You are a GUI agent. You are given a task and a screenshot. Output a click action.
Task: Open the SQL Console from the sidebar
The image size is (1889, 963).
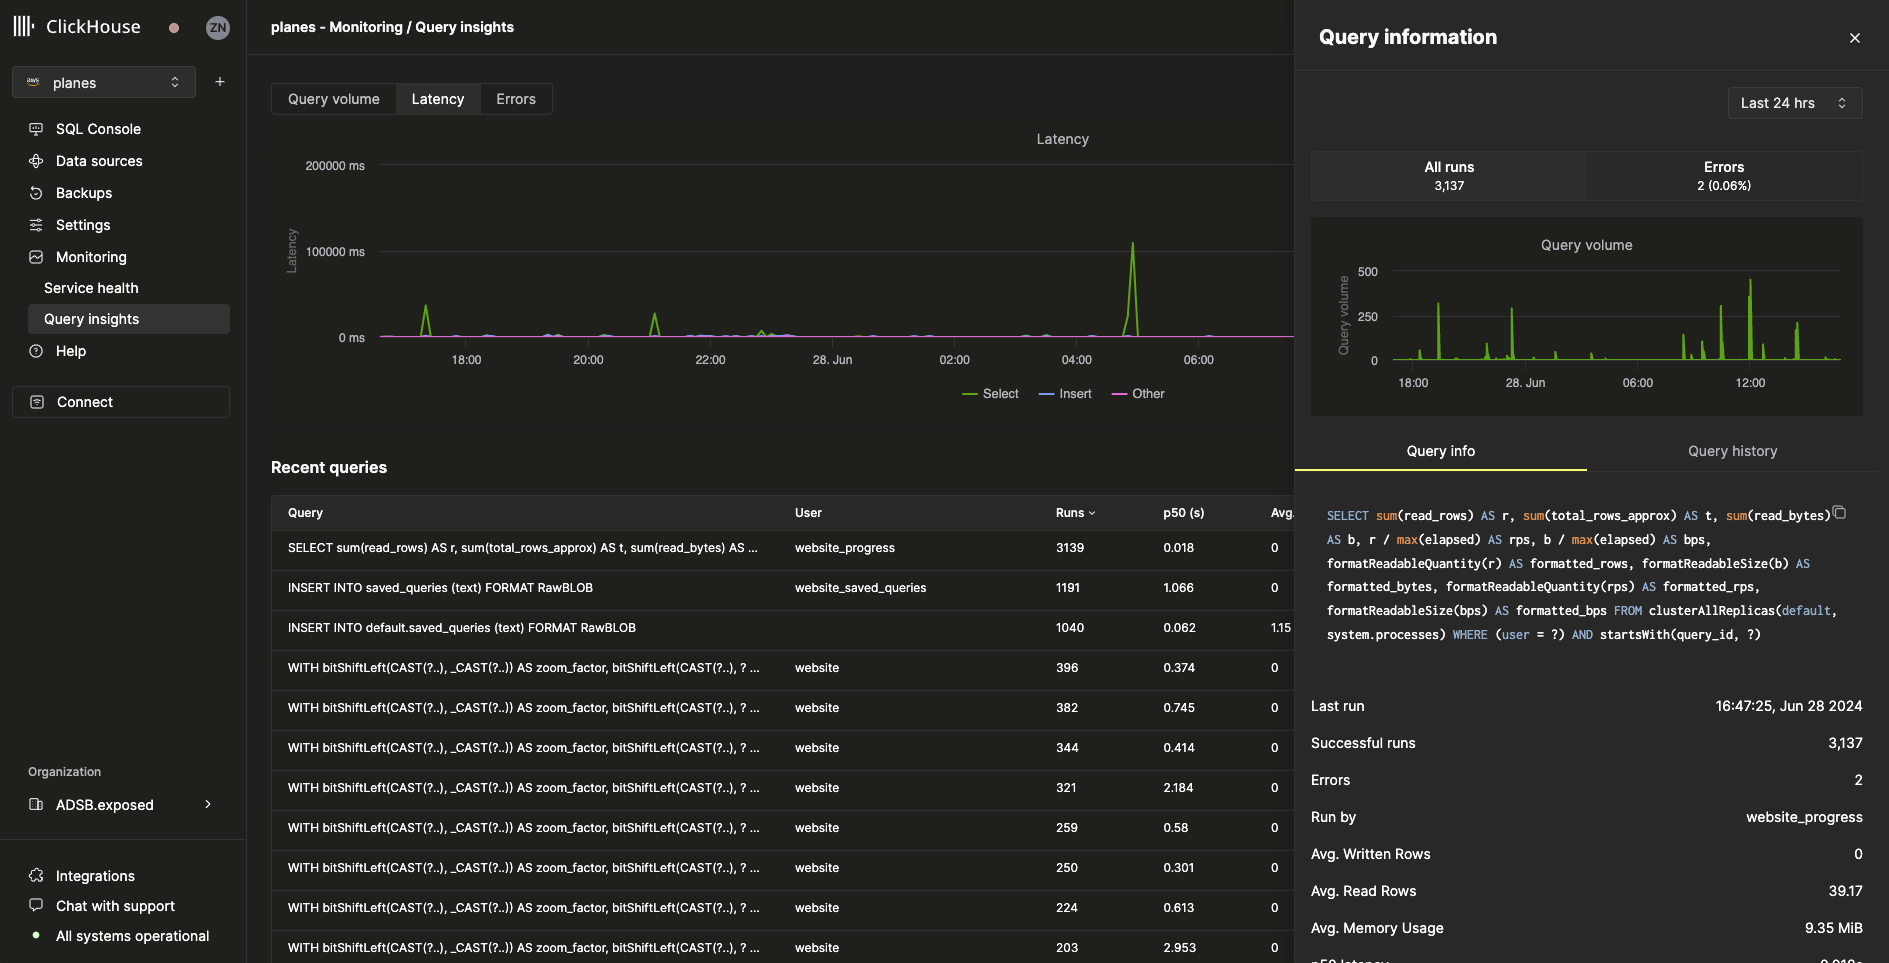(97, 129)
